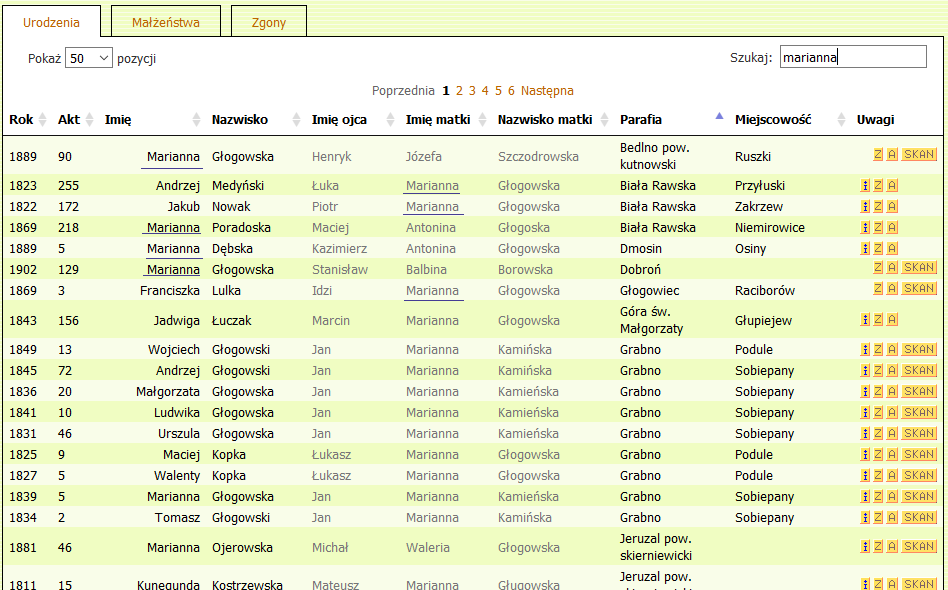Sort by the Parafia column header
This screenshot has height=590, width=948.
coord(641,120)
